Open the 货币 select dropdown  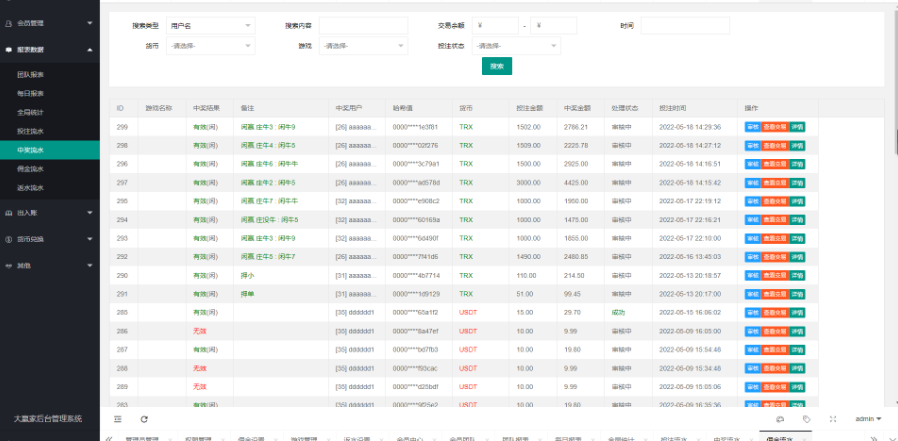pyautogui.click(x=211, y=46)
